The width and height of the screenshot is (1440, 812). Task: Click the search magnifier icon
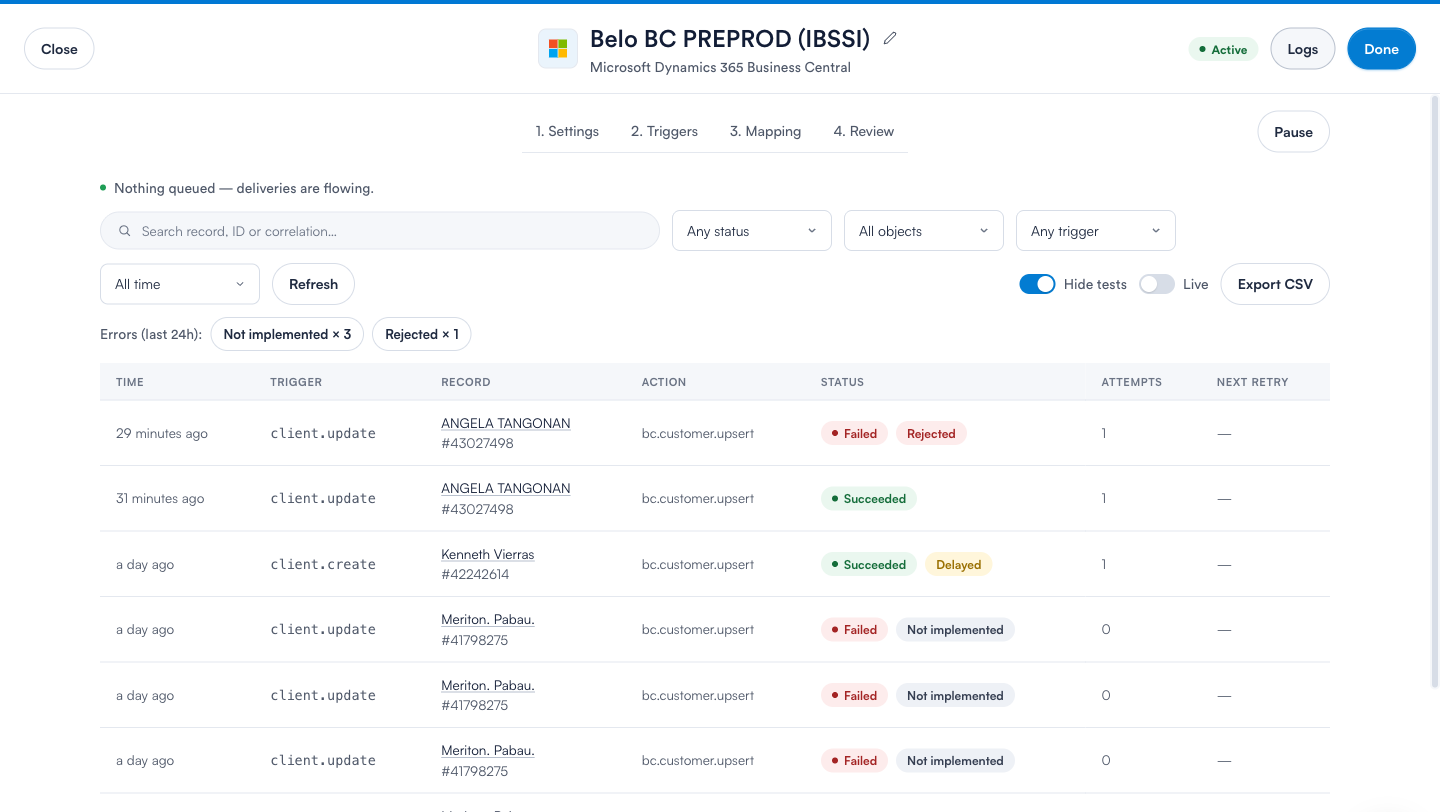tap(125, 231)
